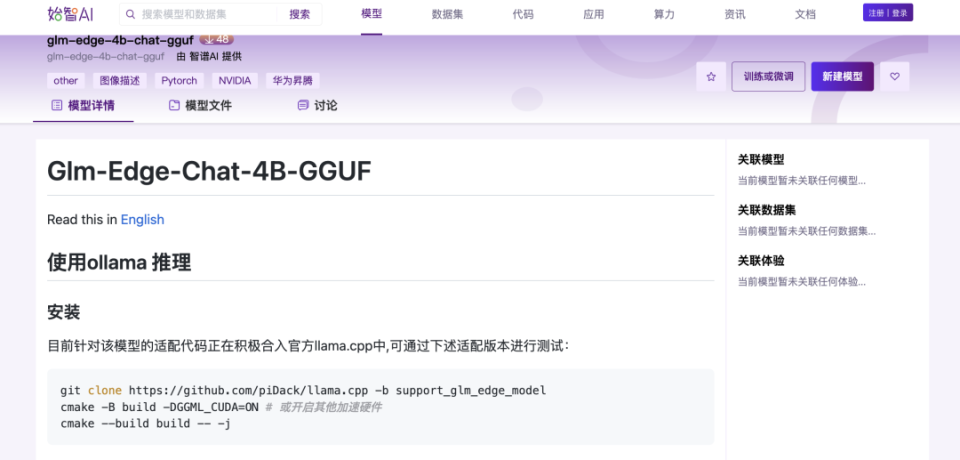Open the English readme link
The height and width of the screenshot is (460, 960).
[x=142, y=219]
